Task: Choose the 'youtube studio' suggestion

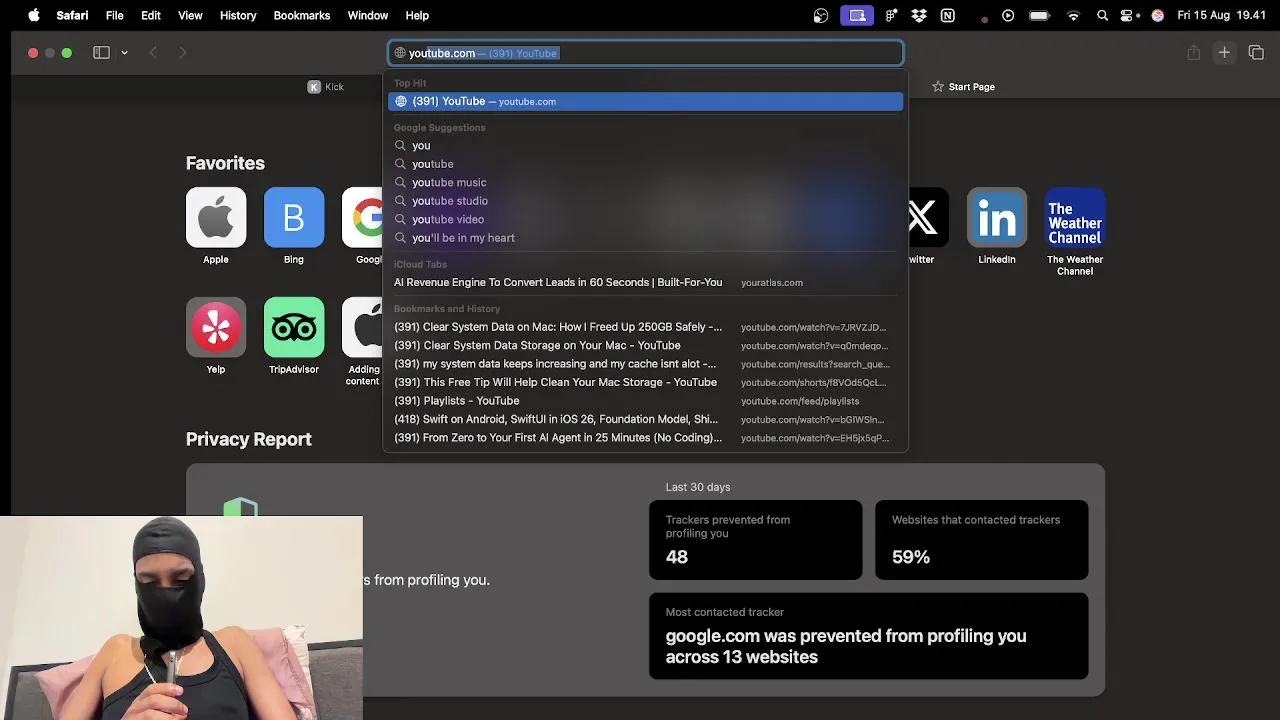Action: click(646, 201)
